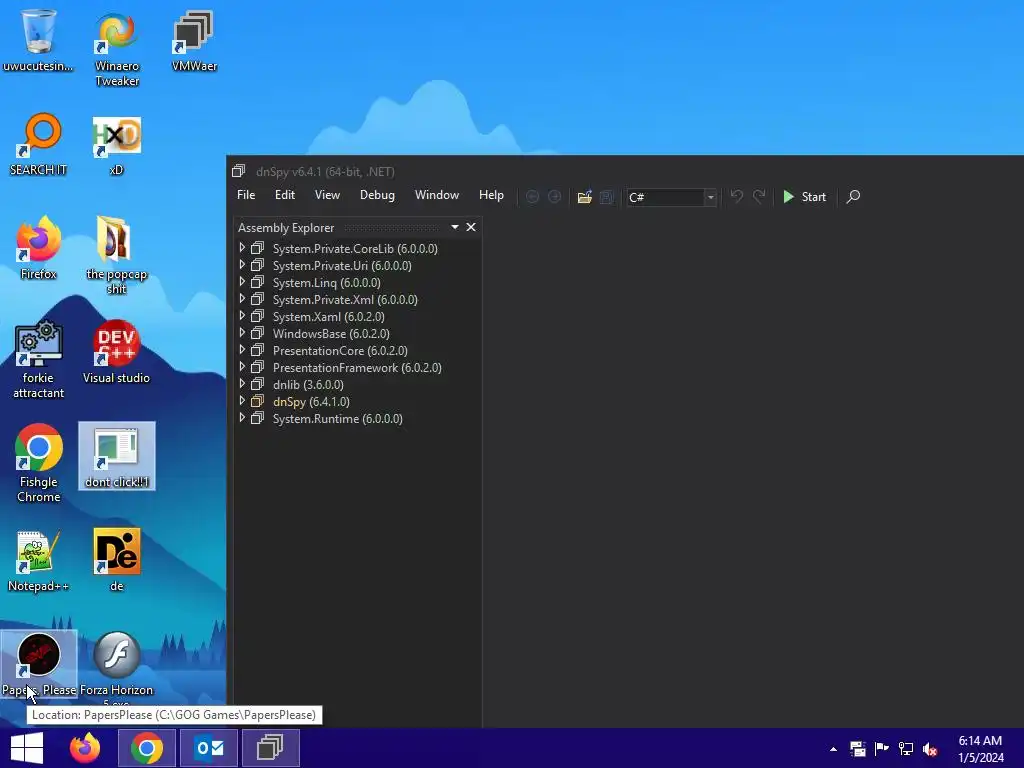Click the network tray icon
This screenshot has width=1024, height=768.
(906, 749)
